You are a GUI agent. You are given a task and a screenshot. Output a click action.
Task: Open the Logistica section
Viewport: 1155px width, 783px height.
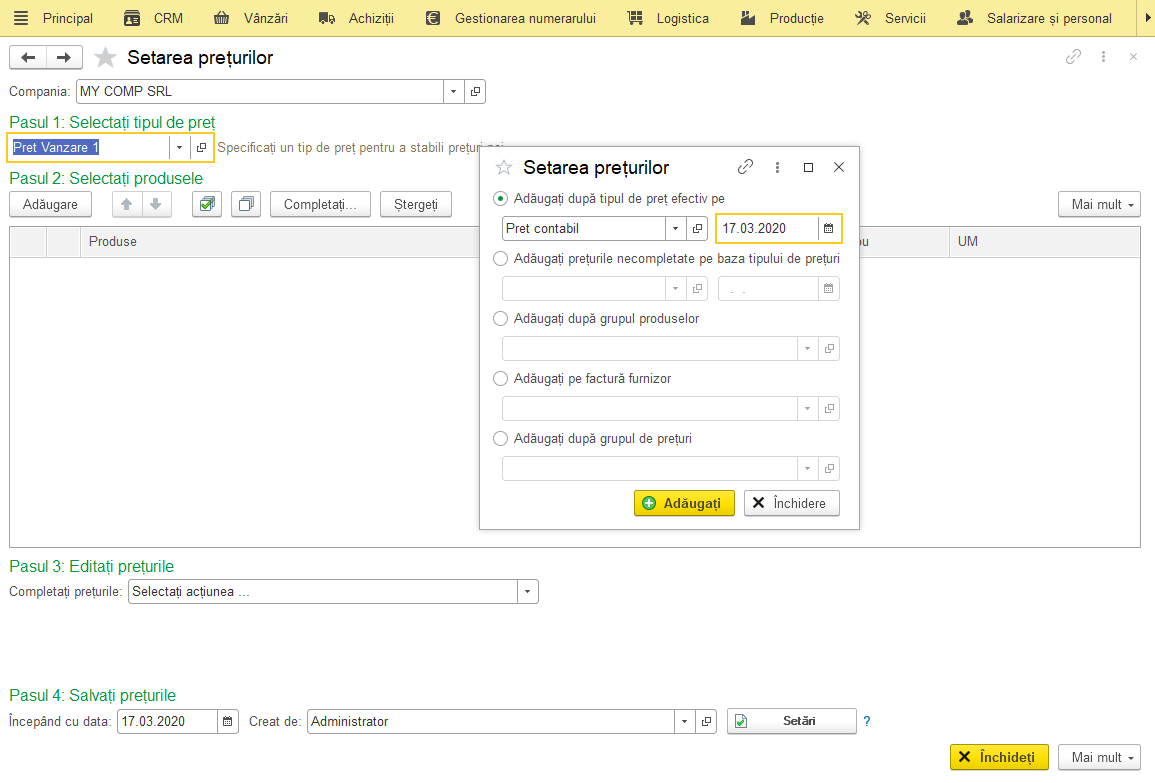click(x=668, y=18)
